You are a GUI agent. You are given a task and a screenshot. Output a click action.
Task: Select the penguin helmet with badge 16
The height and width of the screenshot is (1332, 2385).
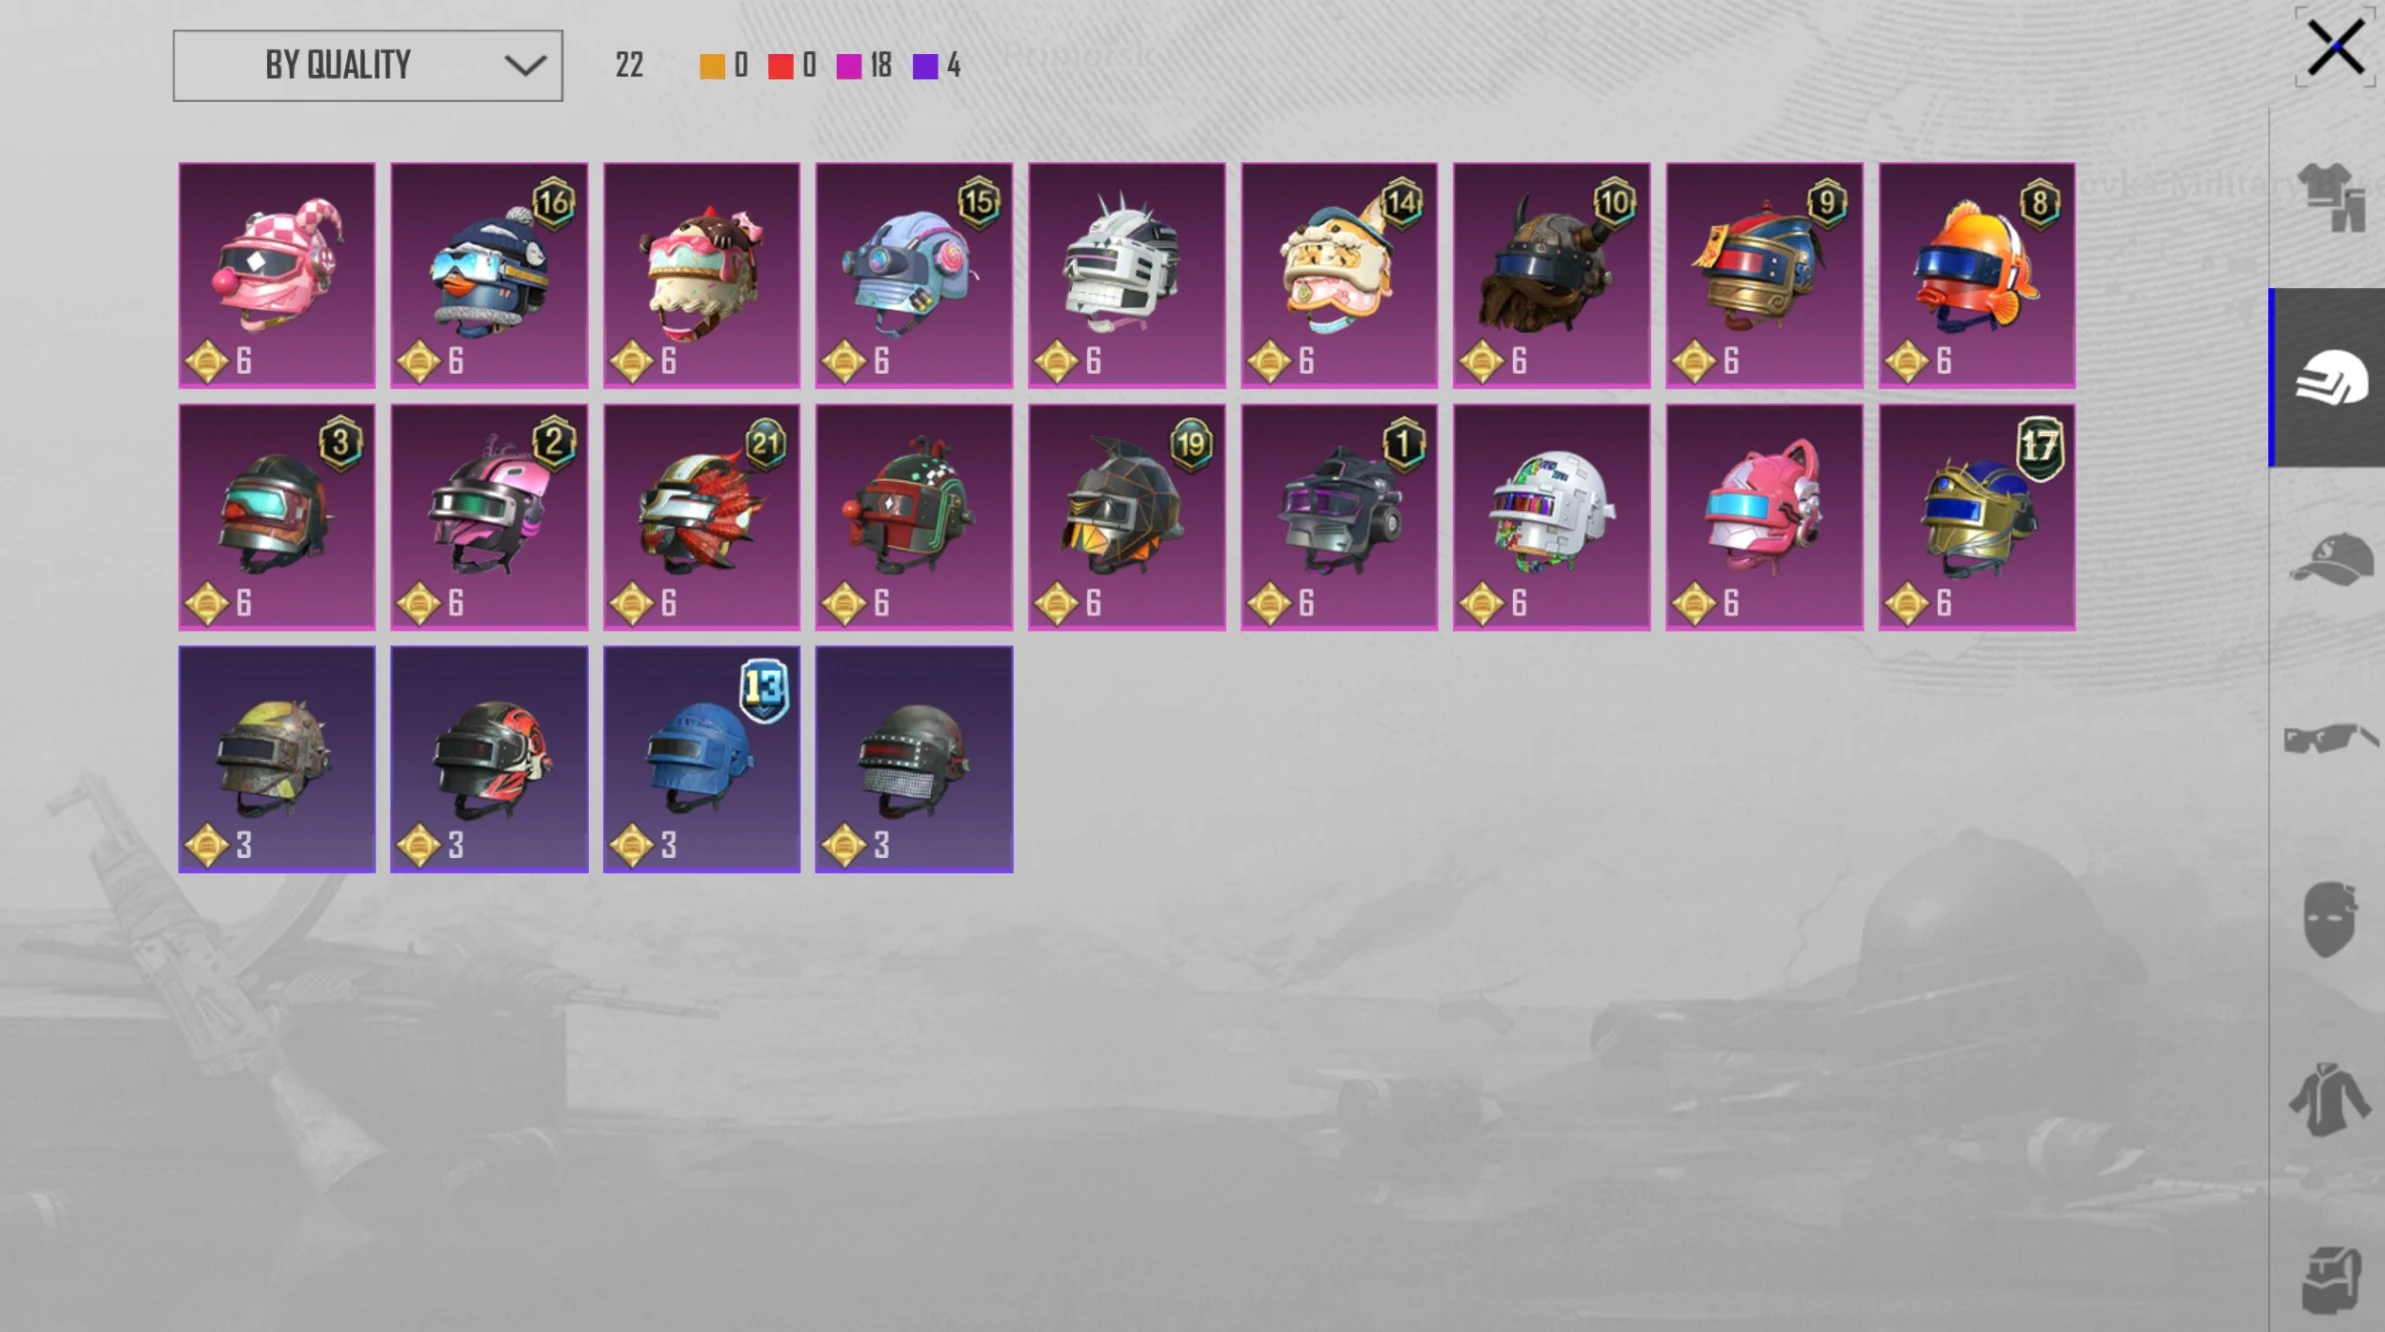pos(489,275)
